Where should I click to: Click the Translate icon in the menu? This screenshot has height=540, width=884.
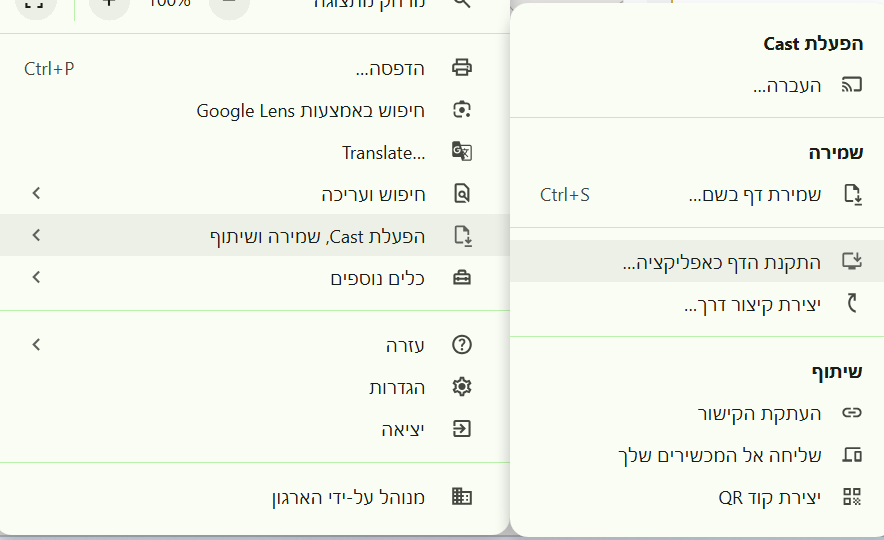[x=462, y=151]
